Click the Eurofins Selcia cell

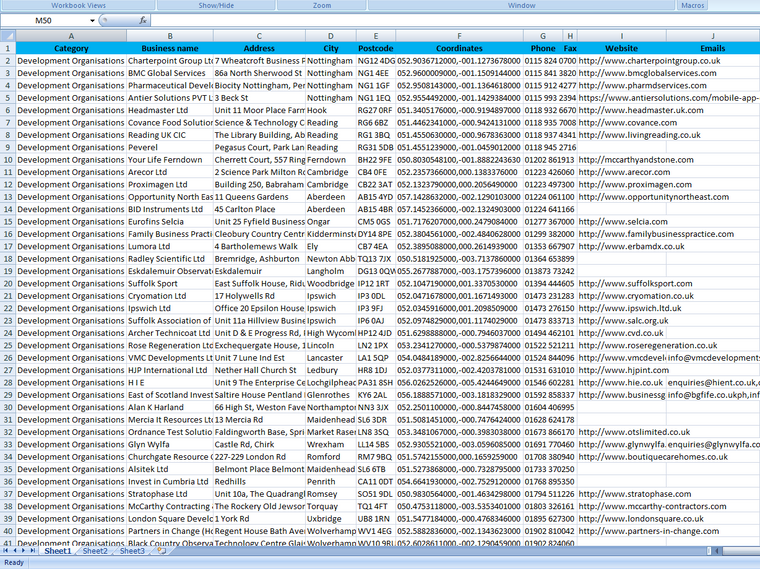point(170,222)
